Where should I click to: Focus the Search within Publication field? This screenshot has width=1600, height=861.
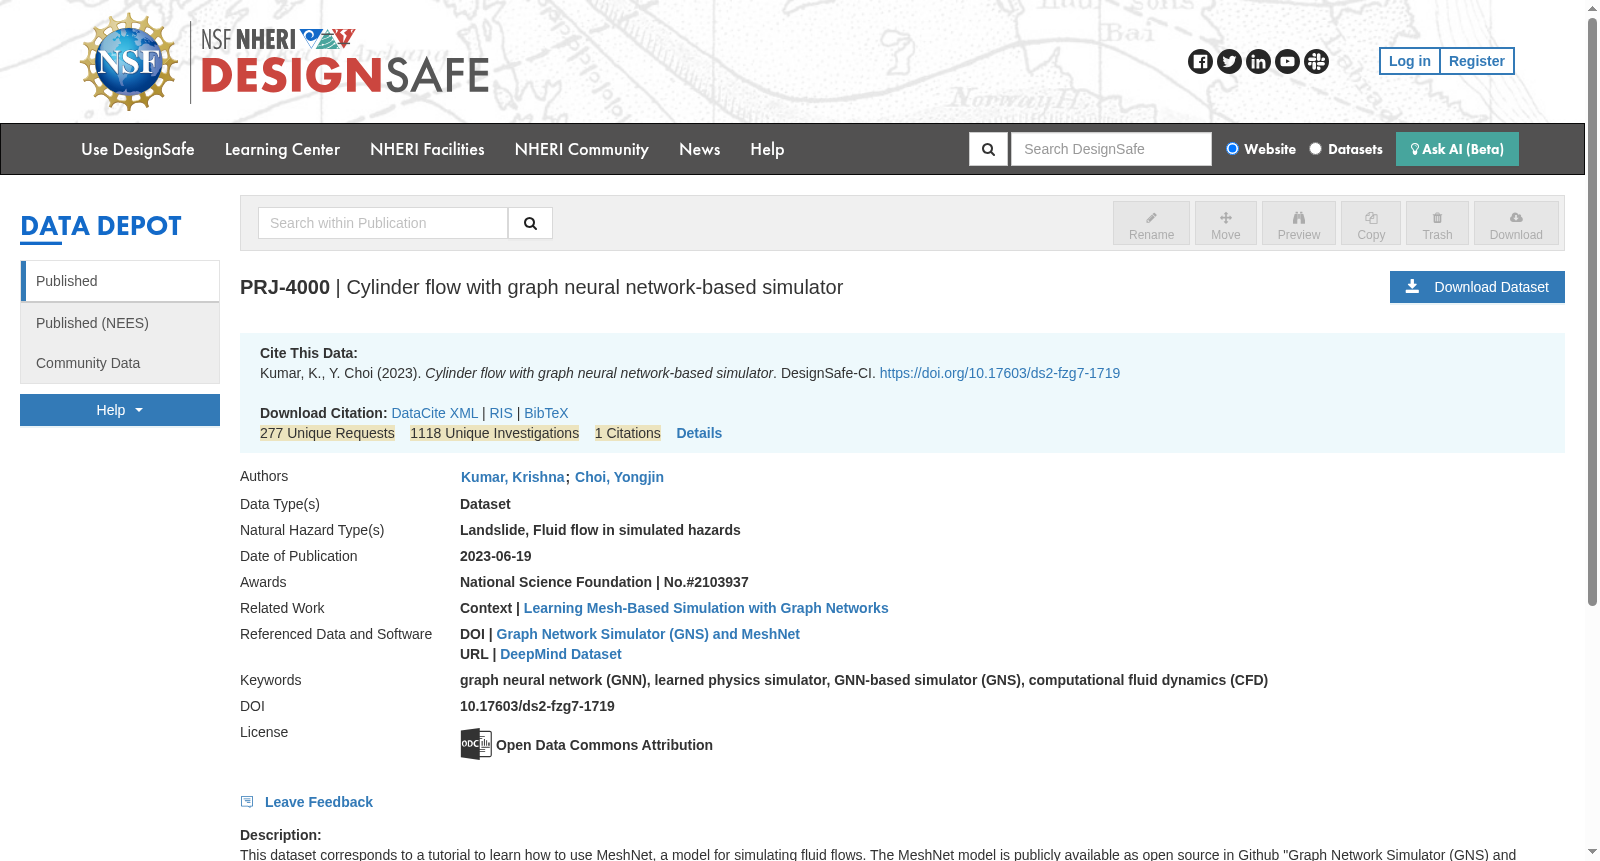(x=383, y=223)
